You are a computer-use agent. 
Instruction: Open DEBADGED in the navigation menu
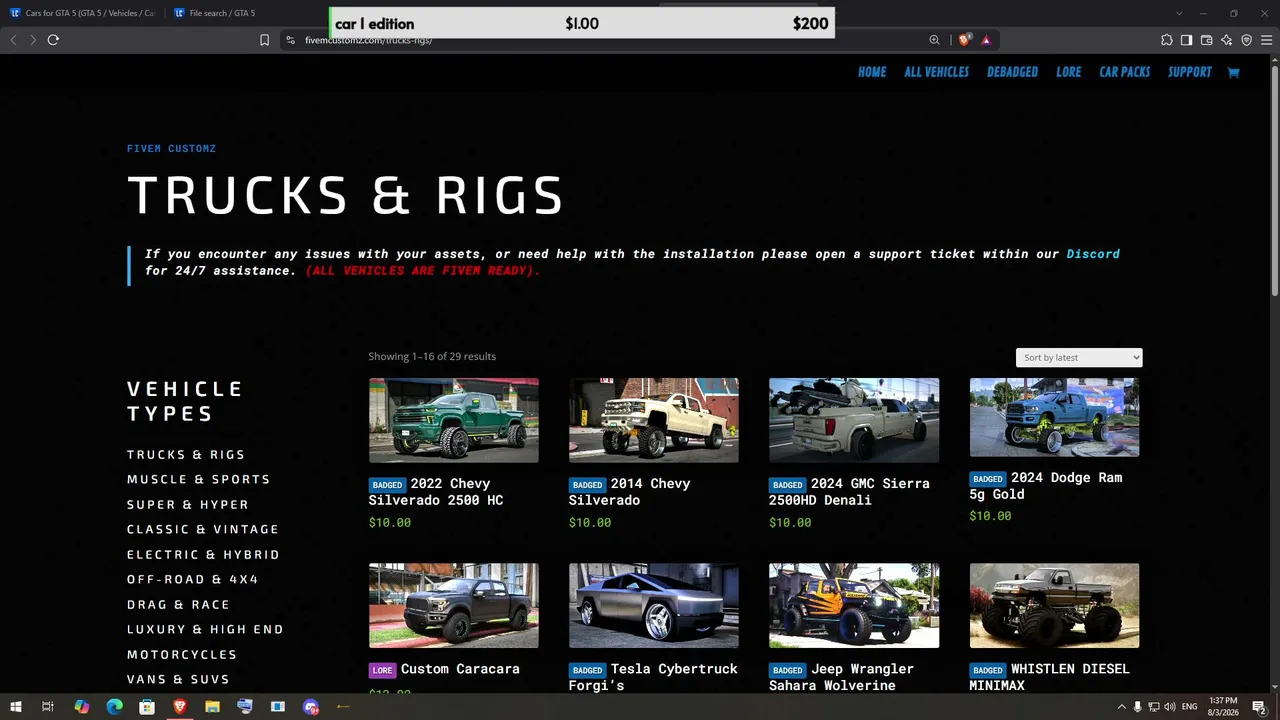pos(1012,72)
